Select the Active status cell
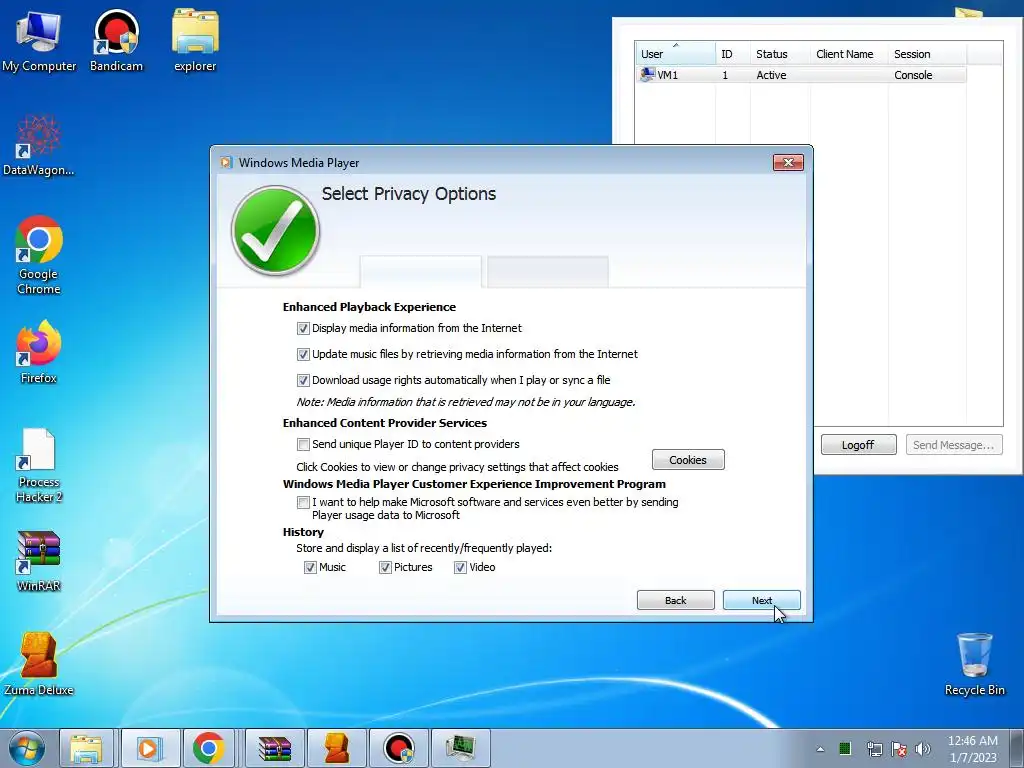The width and height of the screenshot is (1024, 768). point(771,75)
